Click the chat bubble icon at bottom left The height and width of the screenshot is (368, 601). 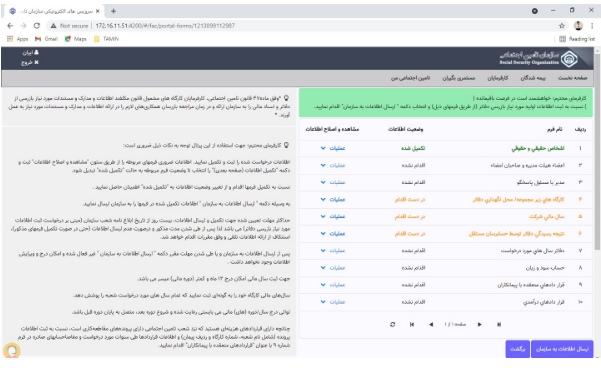pos(12,350)
